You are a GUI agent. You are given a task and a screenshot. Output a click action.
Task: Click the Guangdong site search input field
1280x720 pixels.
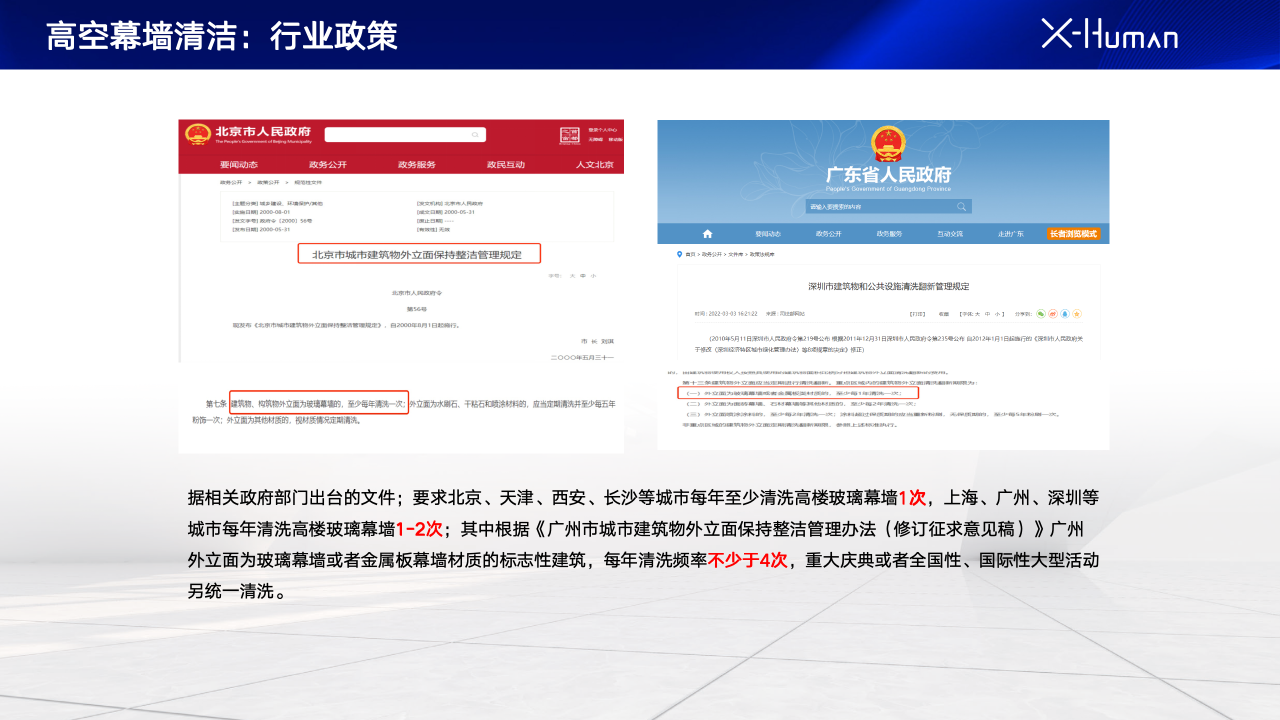pos(878,206)
